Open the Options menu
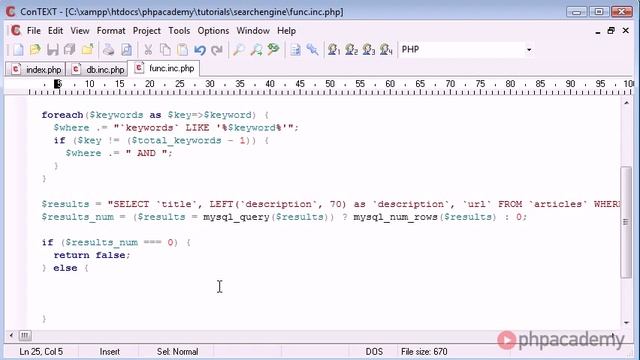640x360 pixels. click(213, 31)
